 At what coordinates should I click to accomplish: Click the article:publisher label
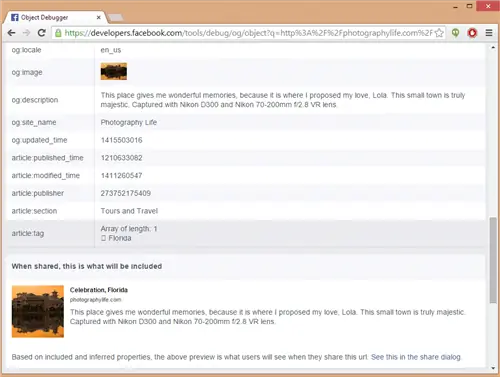pyautogui.click(x=38, y=193)
